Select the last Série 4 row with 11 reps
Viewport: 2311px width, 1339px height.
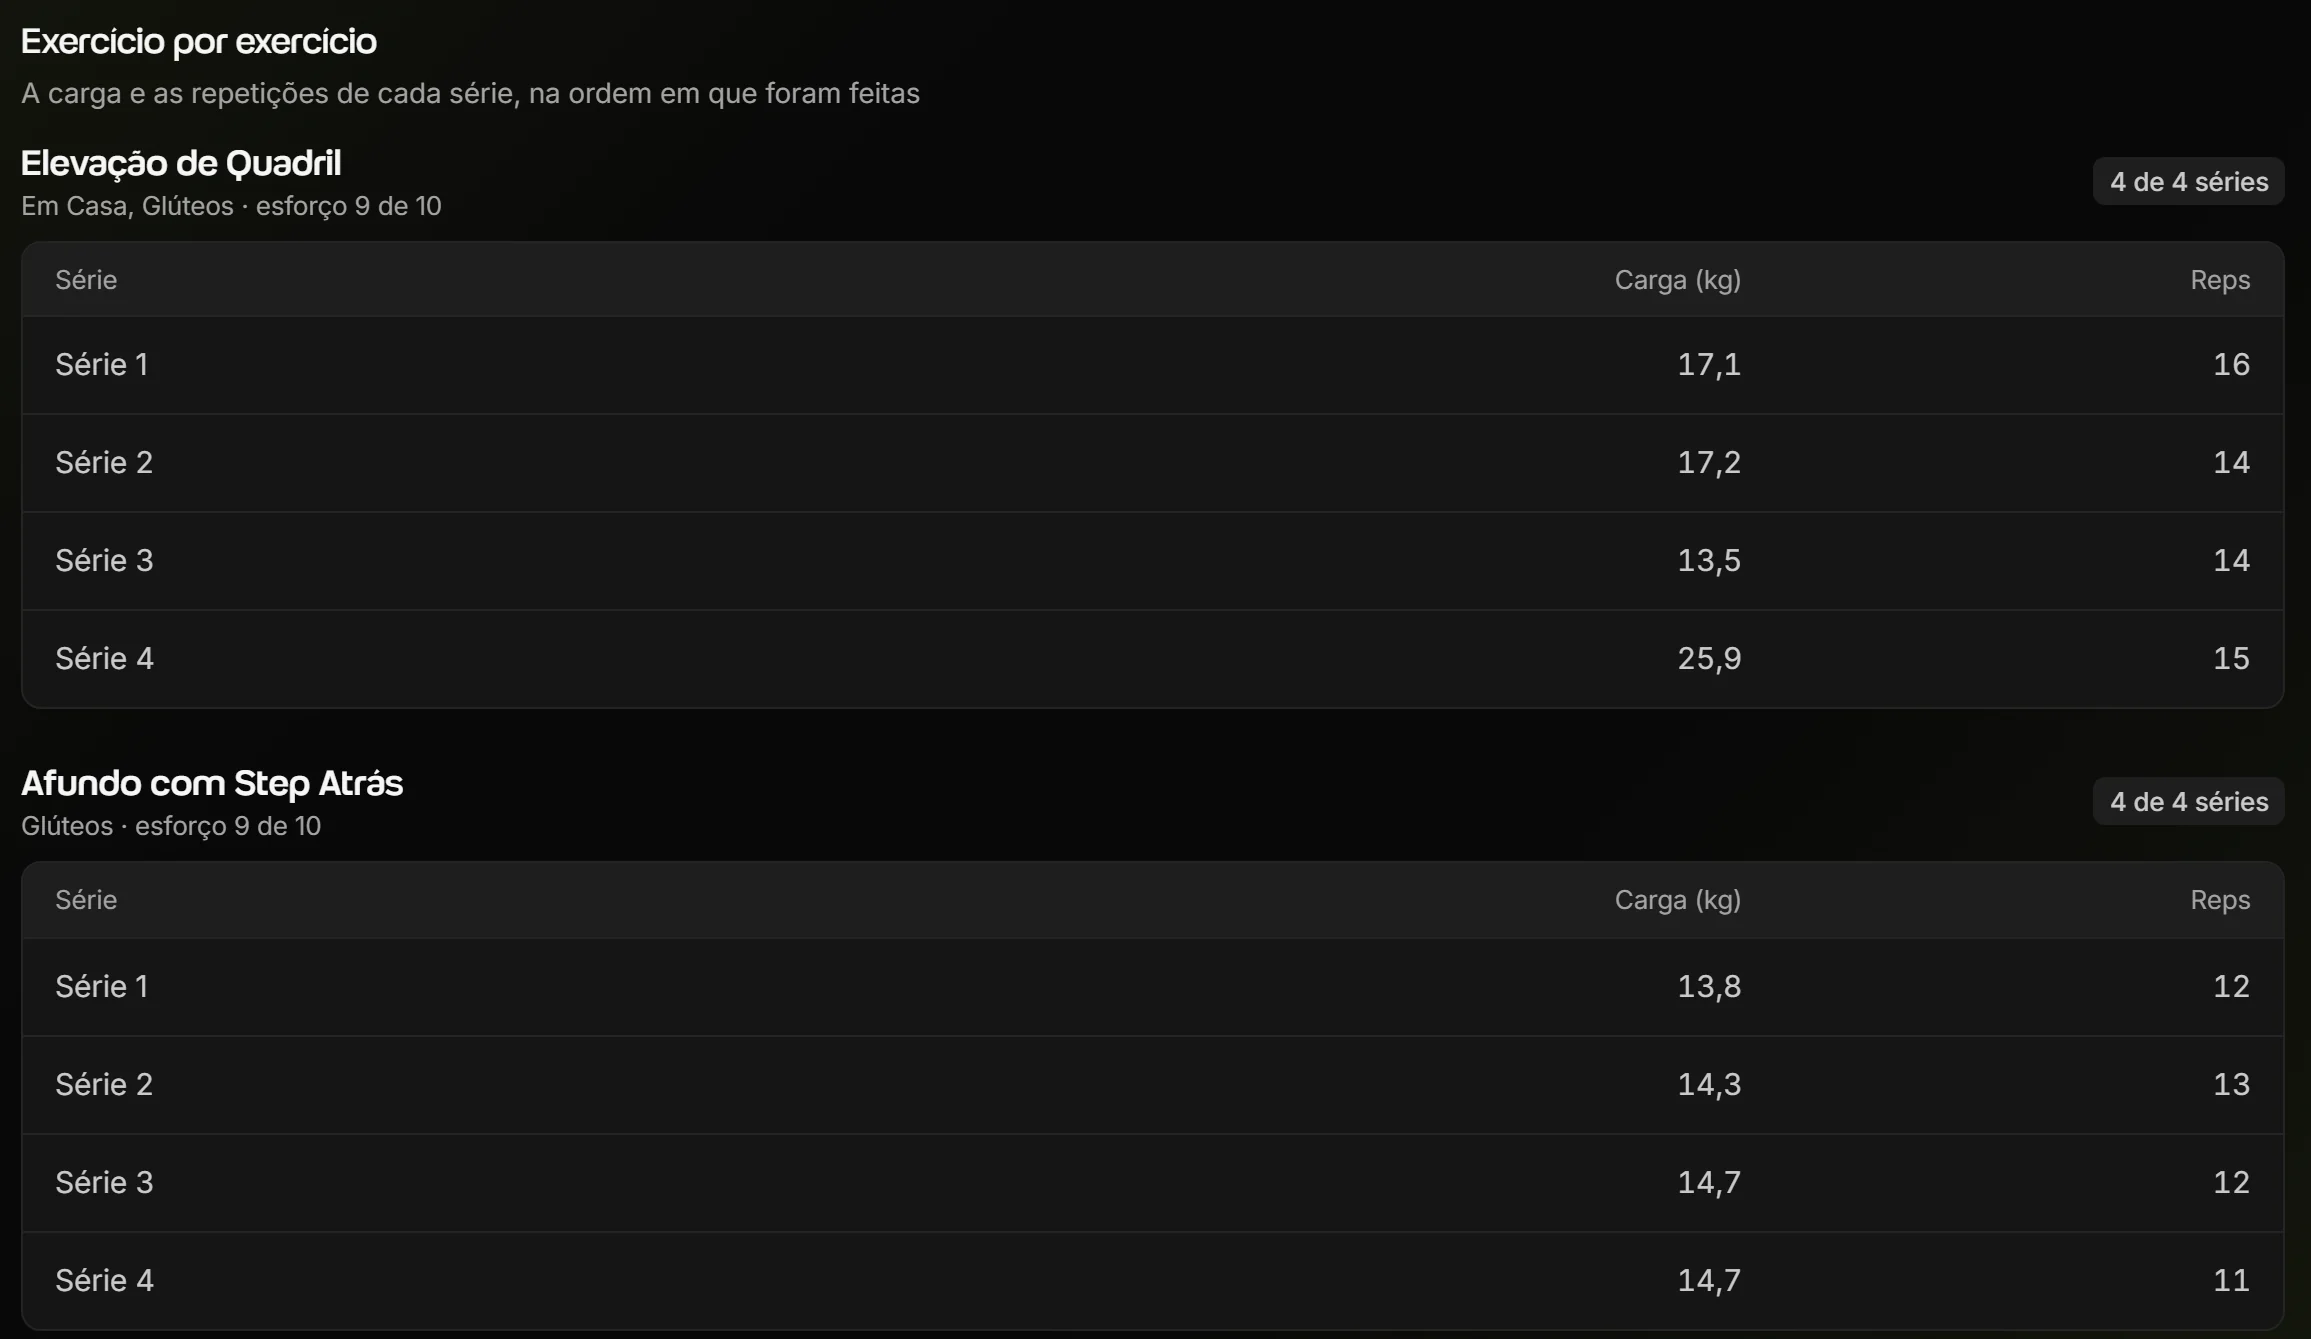pos(1152,1281)
